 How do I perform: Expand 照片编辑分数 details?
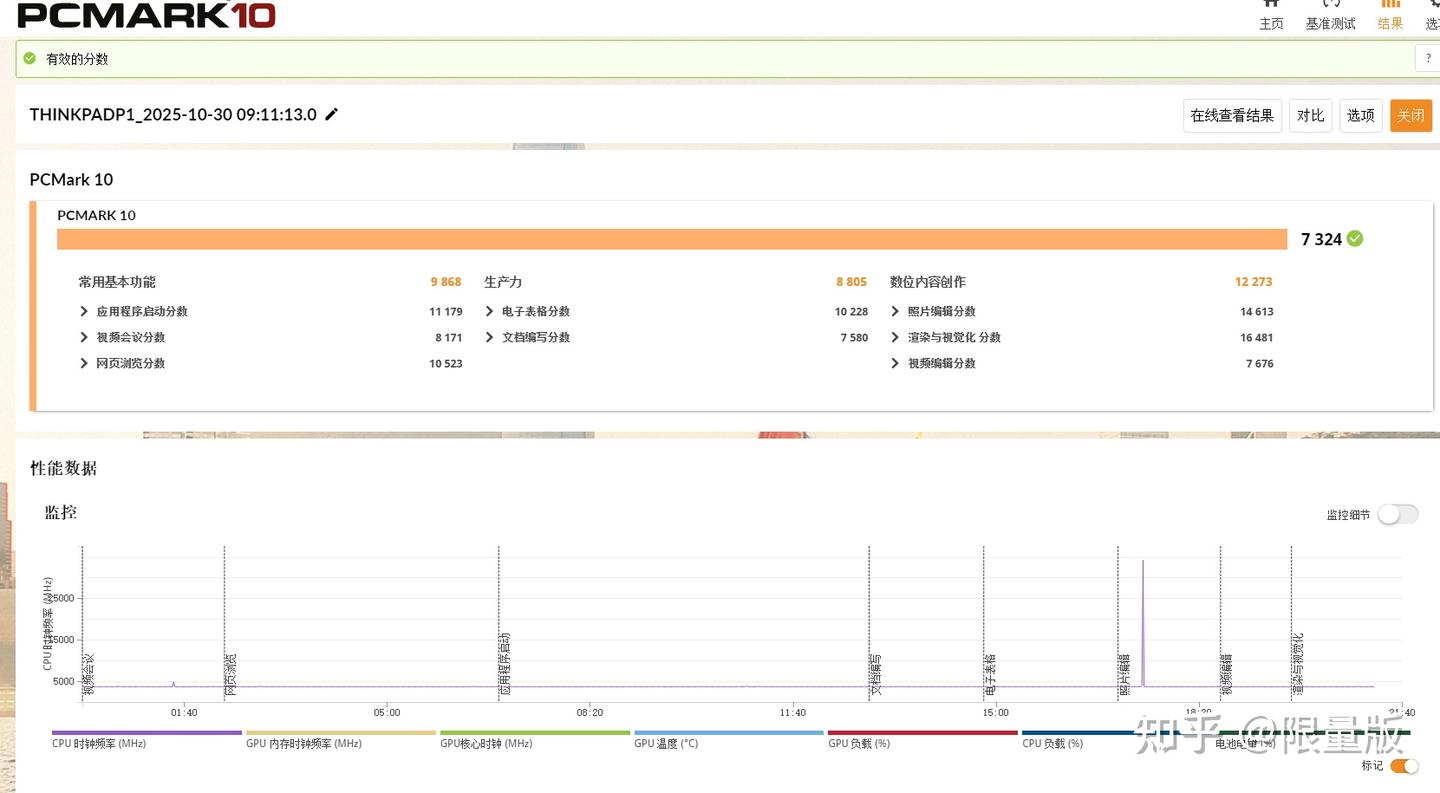[895, 311]
